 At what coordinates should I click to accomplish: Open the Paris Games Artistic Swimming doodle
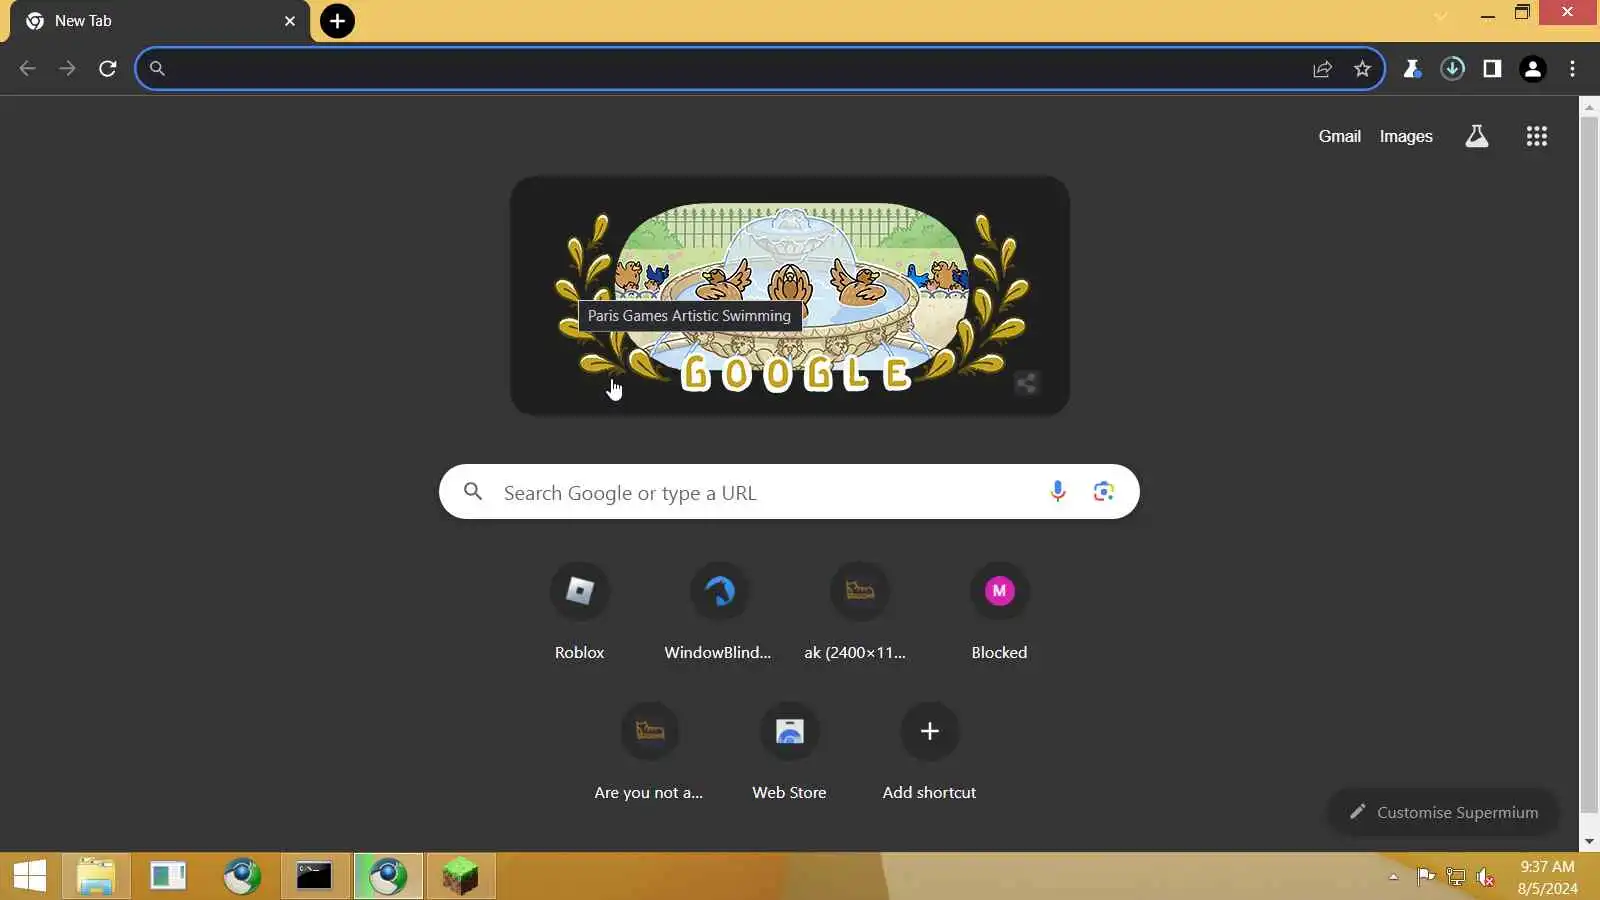(790, 296)
